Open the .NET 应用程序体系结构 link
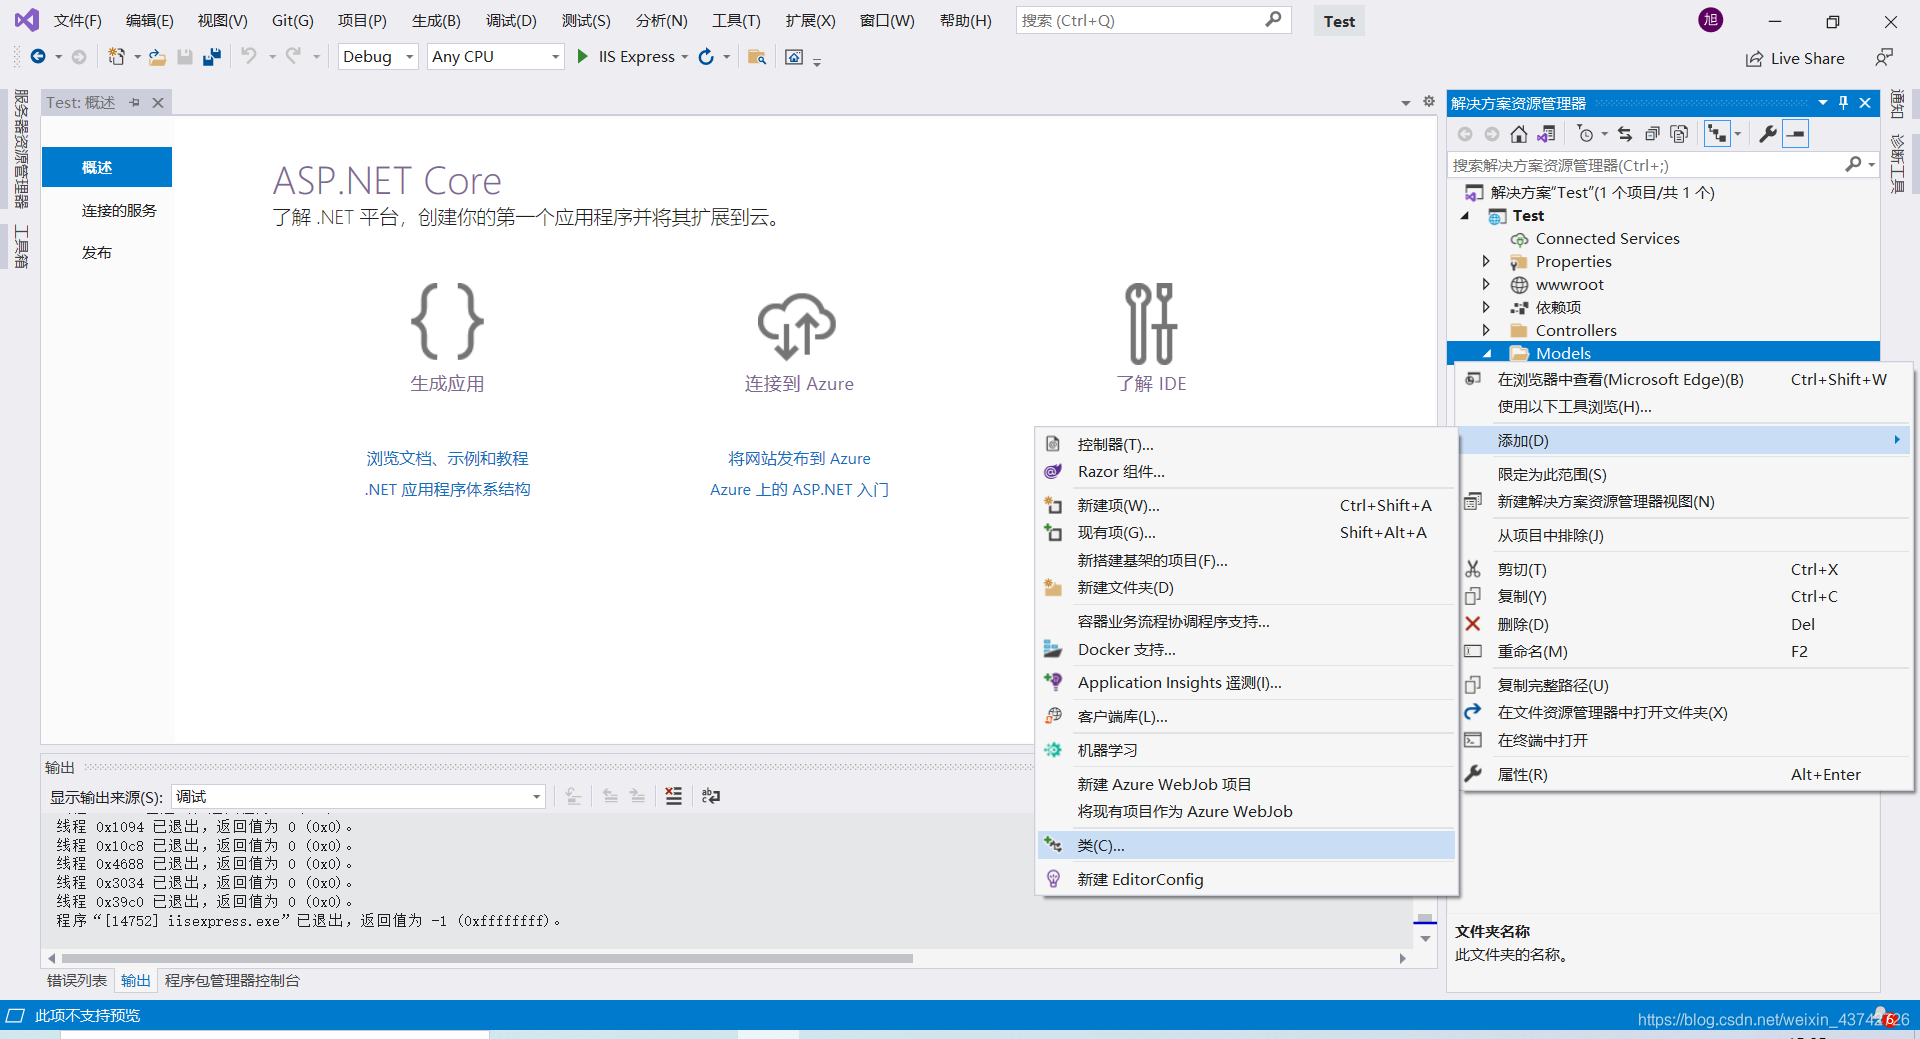 (x=447, y=489)
